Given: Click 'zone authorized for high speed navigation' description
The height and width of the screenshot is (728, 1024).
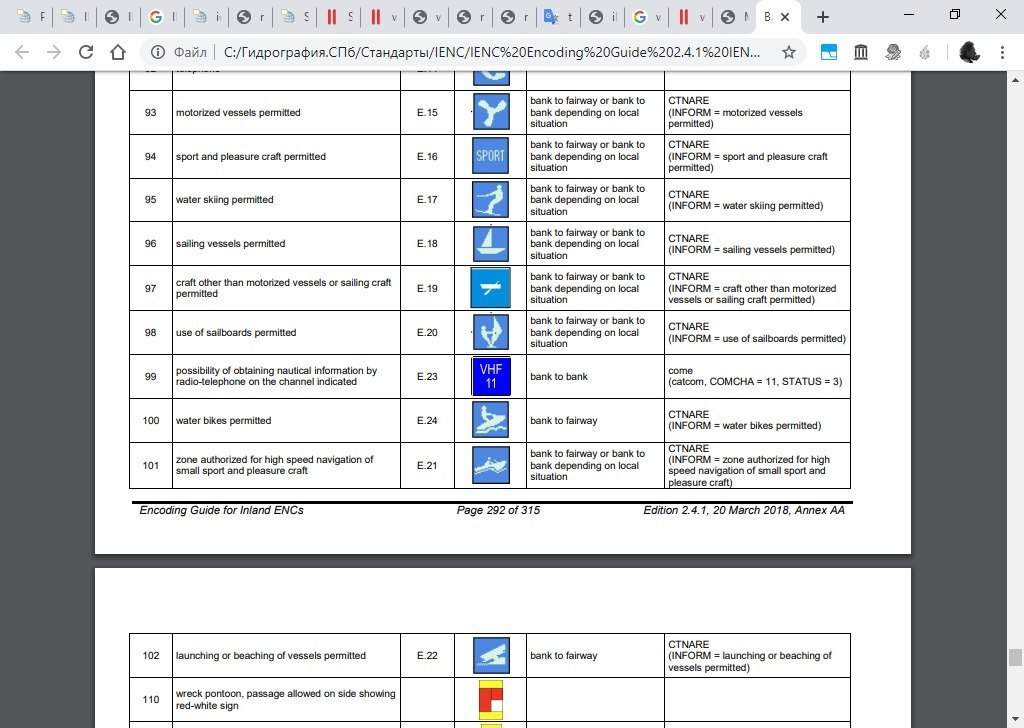Looking at the screenshot, I should click(x=274, y=465).
